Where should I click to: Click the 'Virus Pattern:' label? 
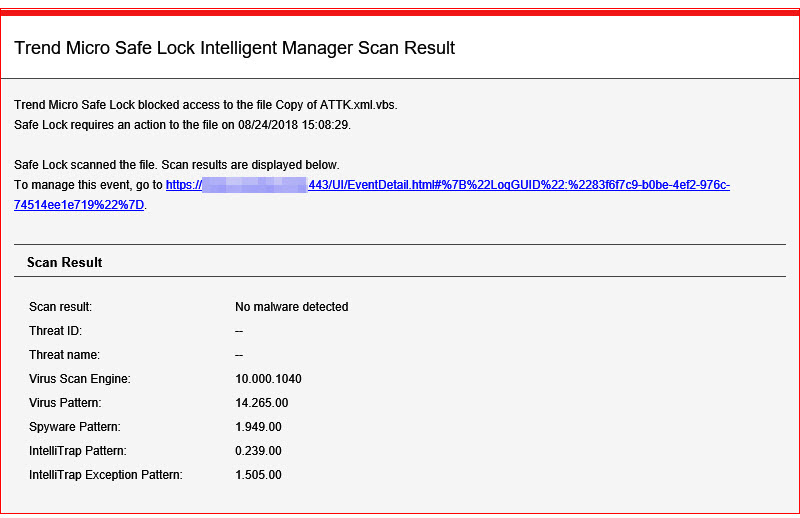coord(65,403)
